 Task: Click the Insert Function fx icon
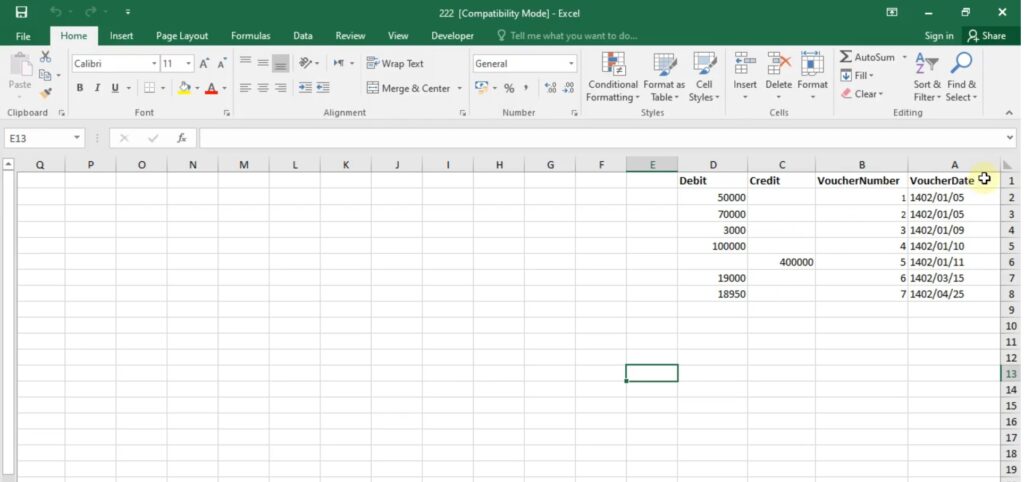click(182, 138)
